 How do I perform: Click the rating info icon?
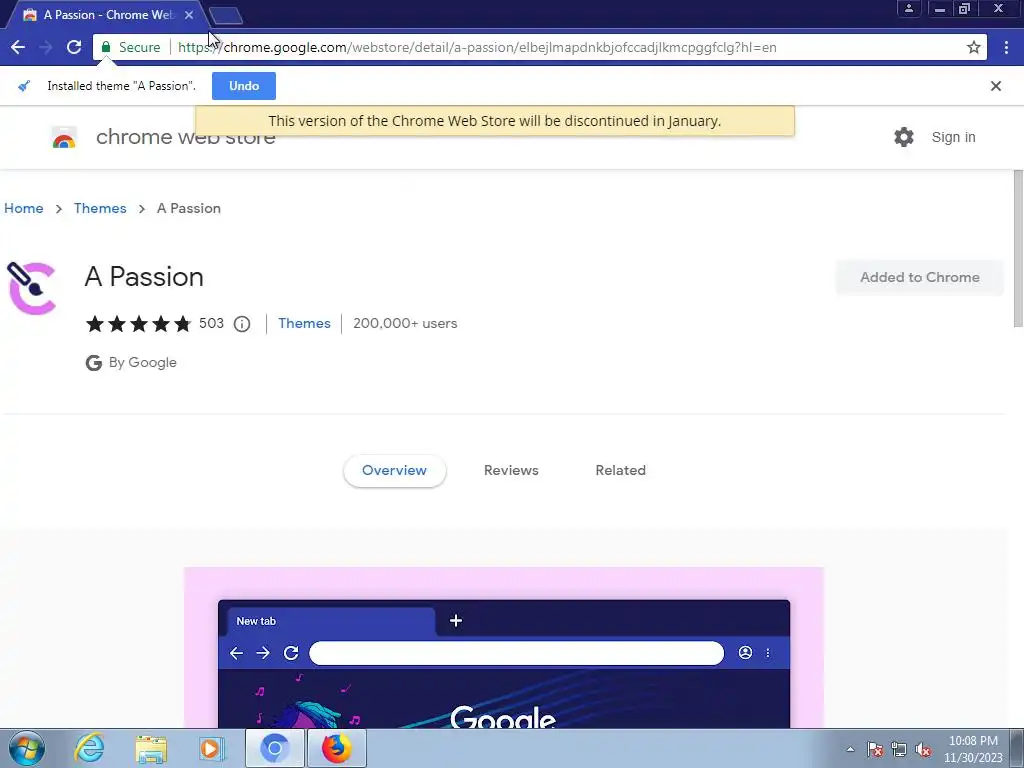(242, 324)
